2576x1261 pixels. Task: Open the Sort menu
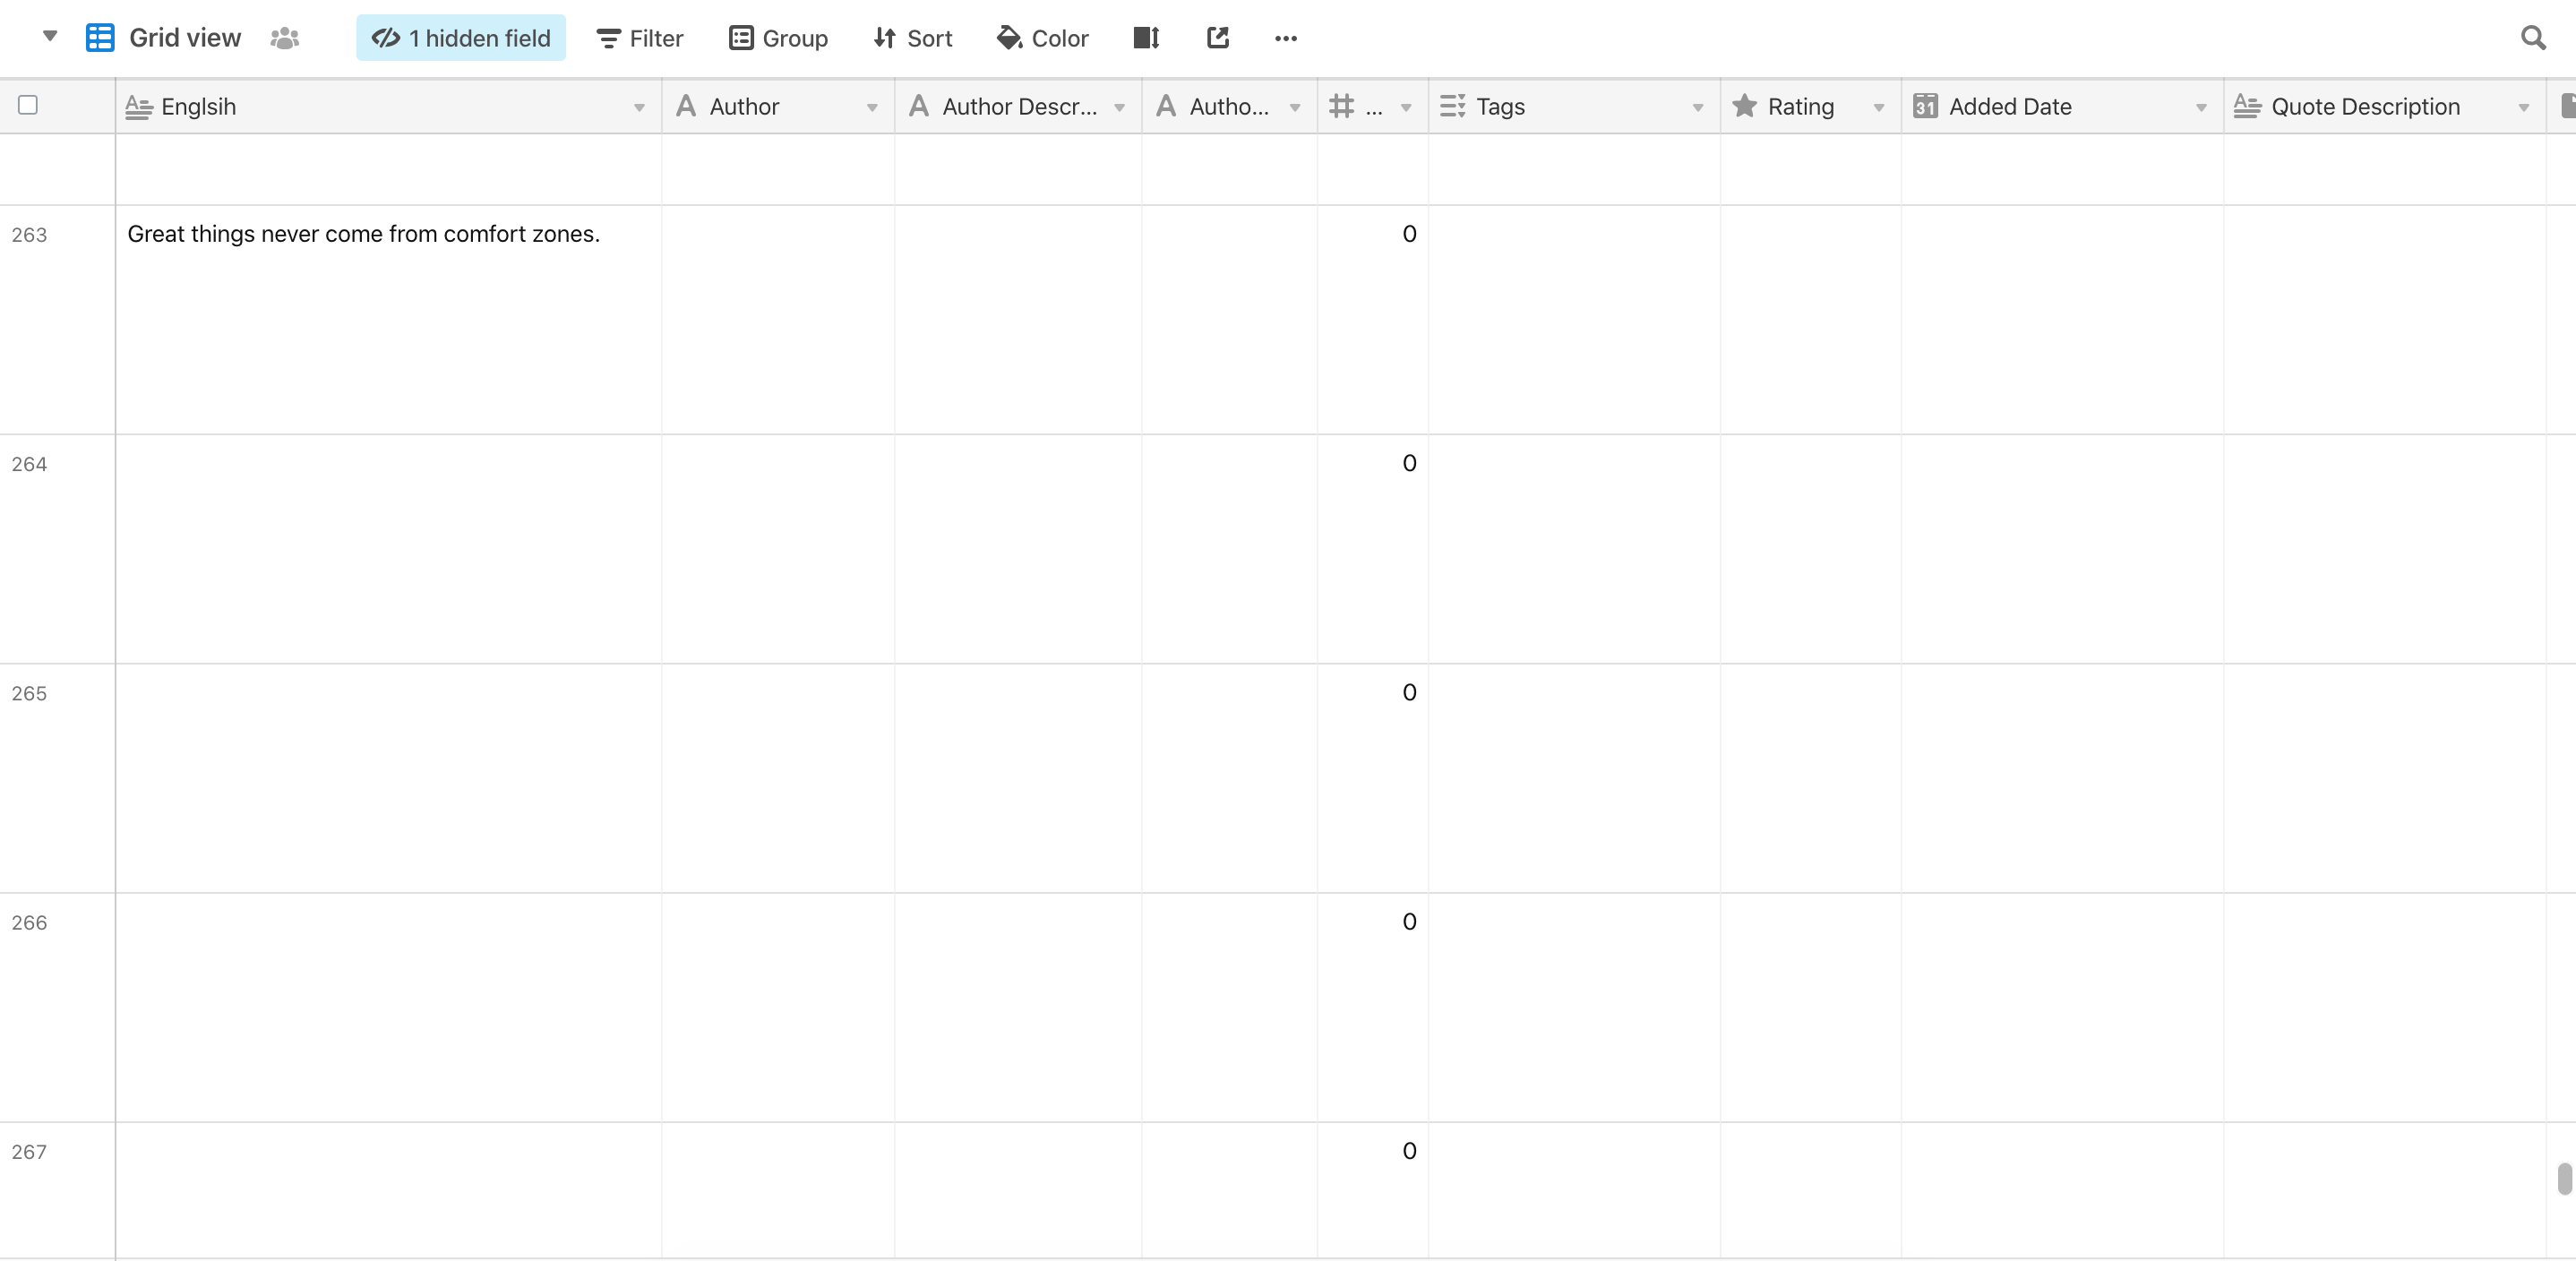913,38
